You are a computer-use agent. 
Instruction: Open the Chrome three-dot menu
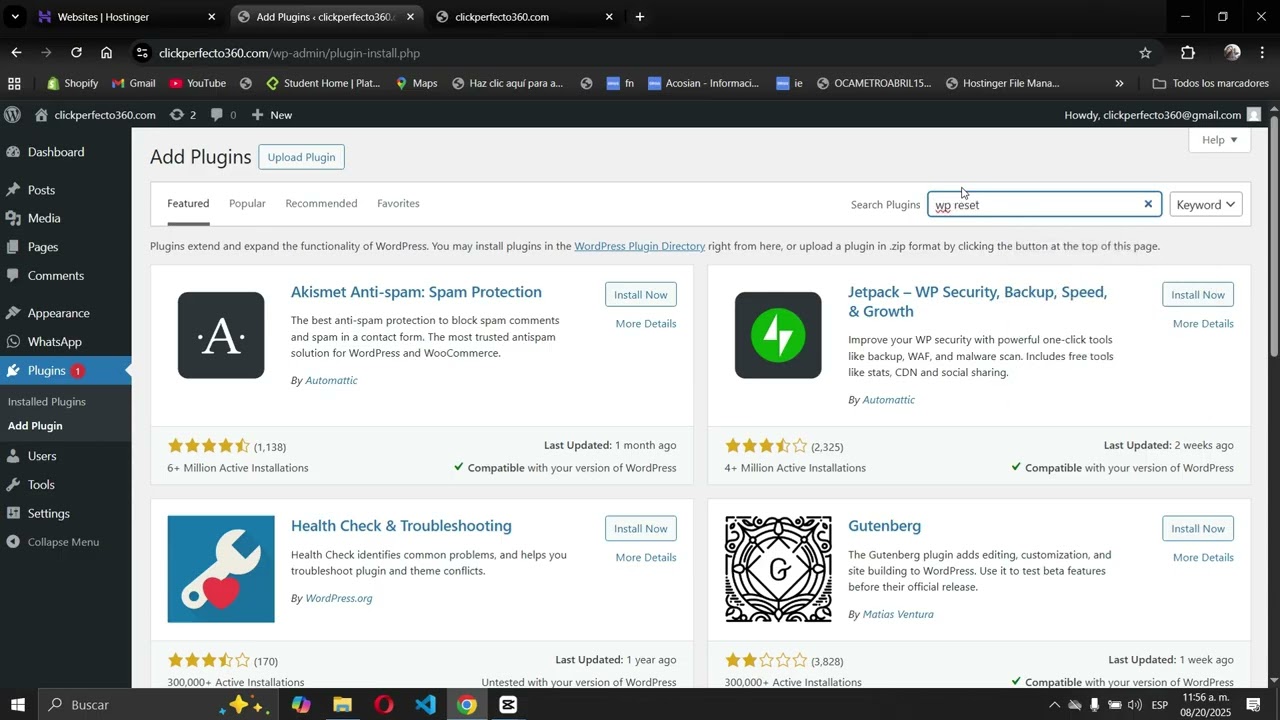[1263, 53]
